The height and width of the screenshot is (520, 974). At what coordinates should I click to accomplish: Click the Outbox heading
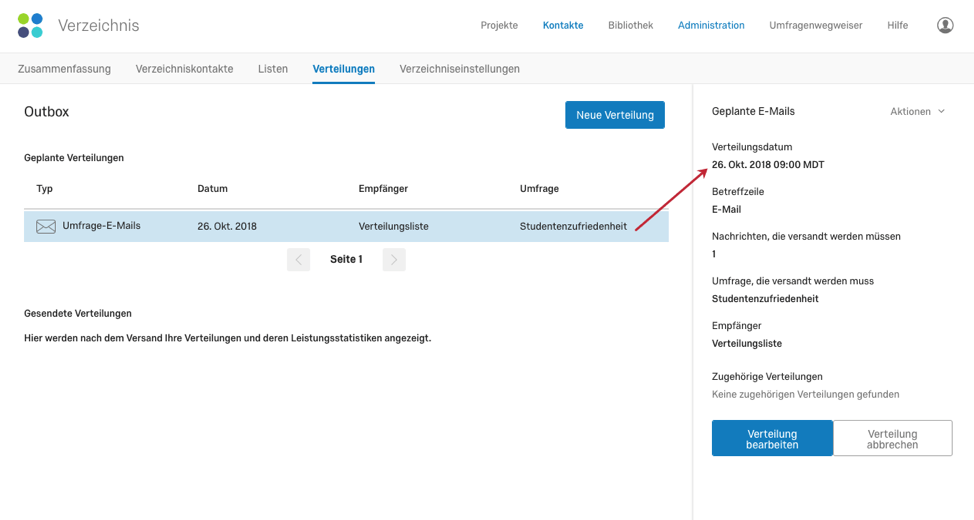[47, 112]
